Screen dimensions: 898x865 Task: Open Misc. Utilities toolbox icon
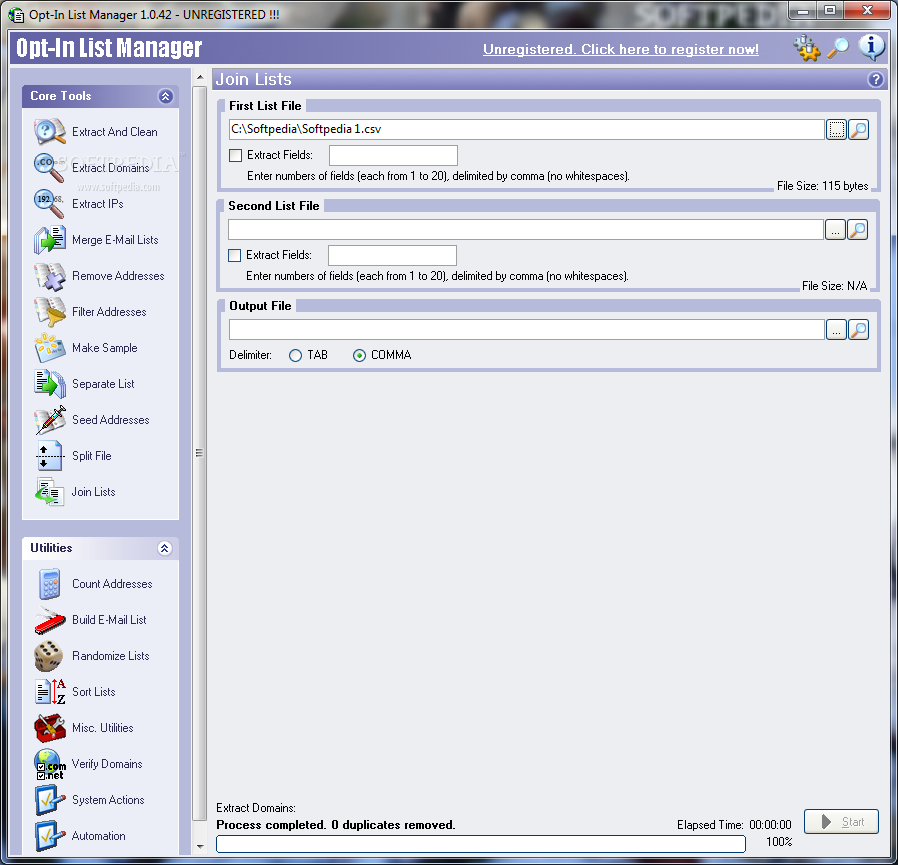point(49,728)
